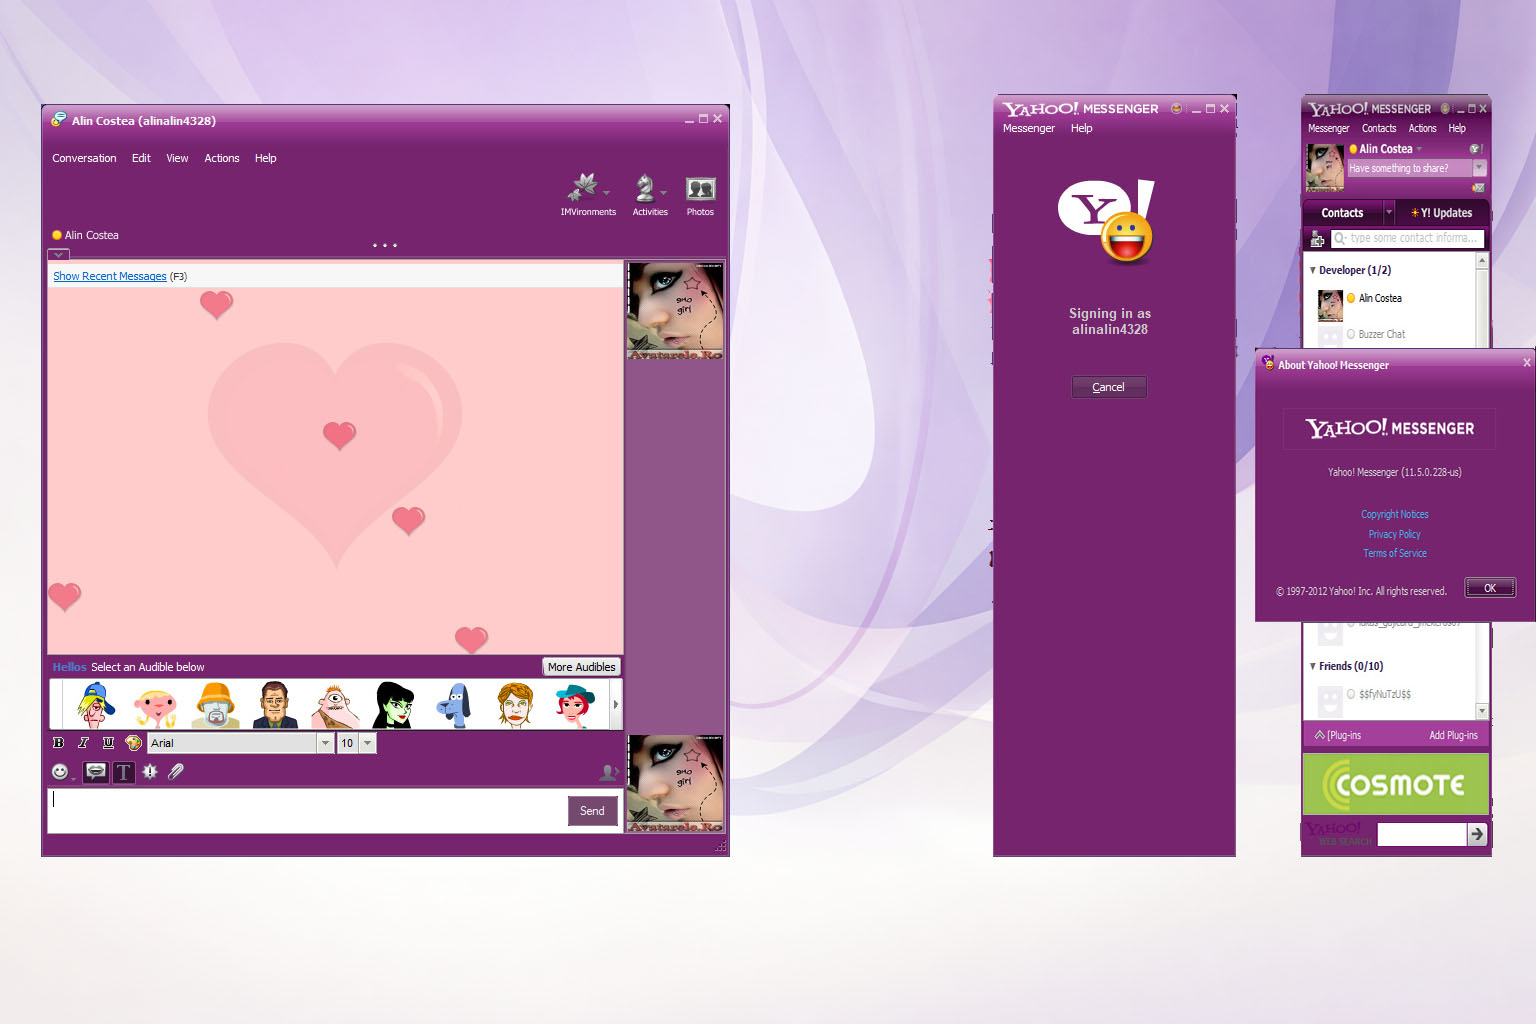This screenshot has width=1536, height=1024.
Task: Open the Arial font dropdown
Action: [x=325, y=743]
